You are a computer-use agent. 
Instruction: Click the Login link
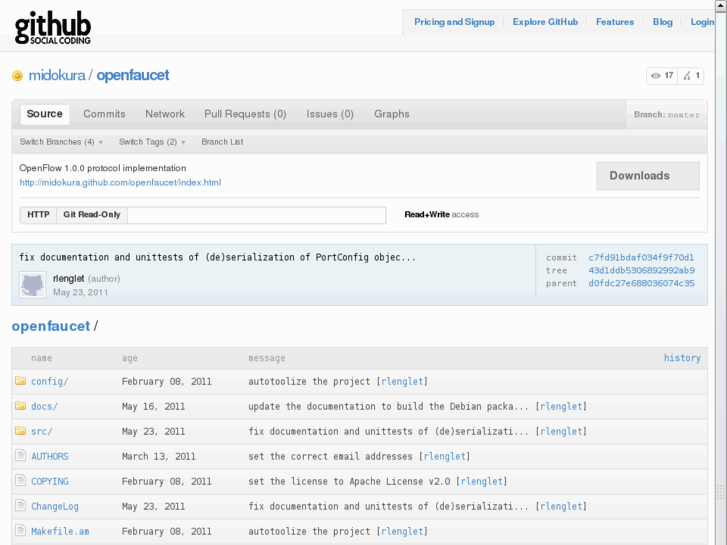(x=702, y=22)
